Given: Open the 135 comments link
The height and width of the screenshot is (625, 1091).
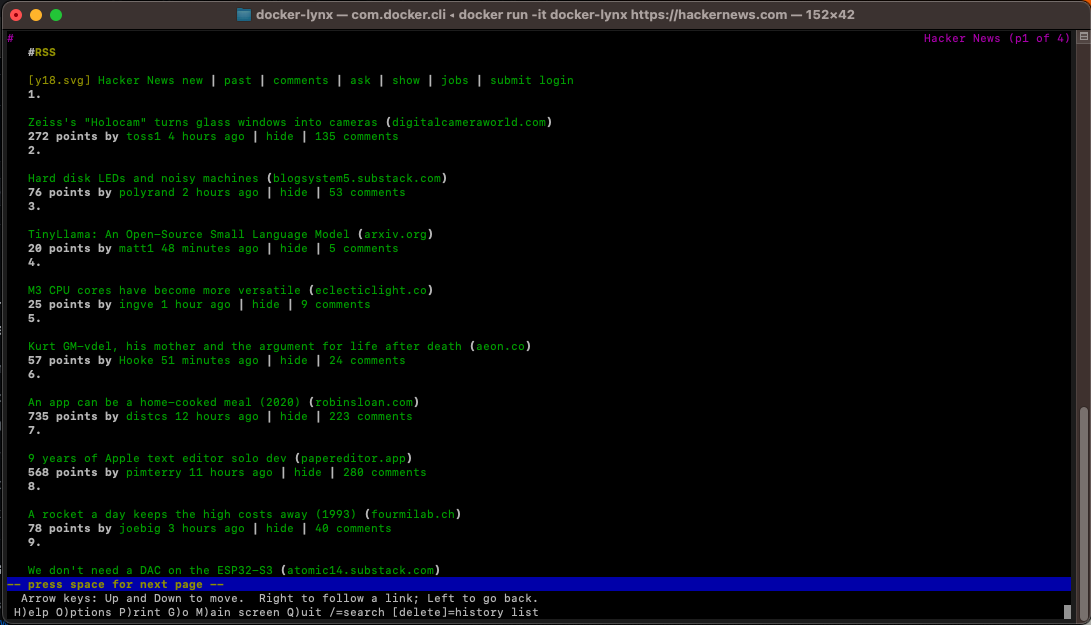Looking at the screenshot, I should [357, 136].
